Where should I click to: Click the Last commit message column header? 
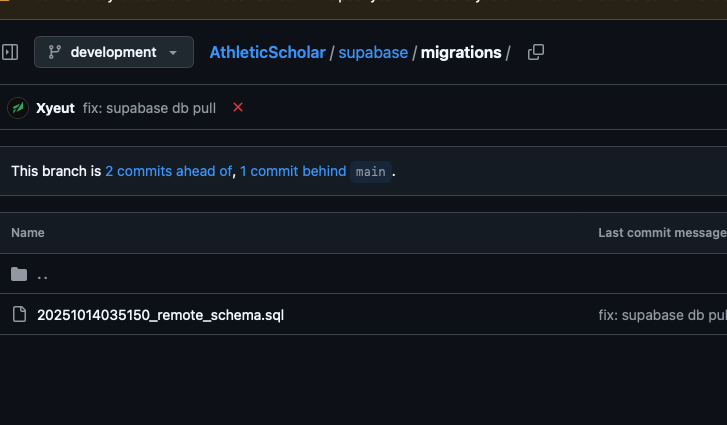click(661, 233)
